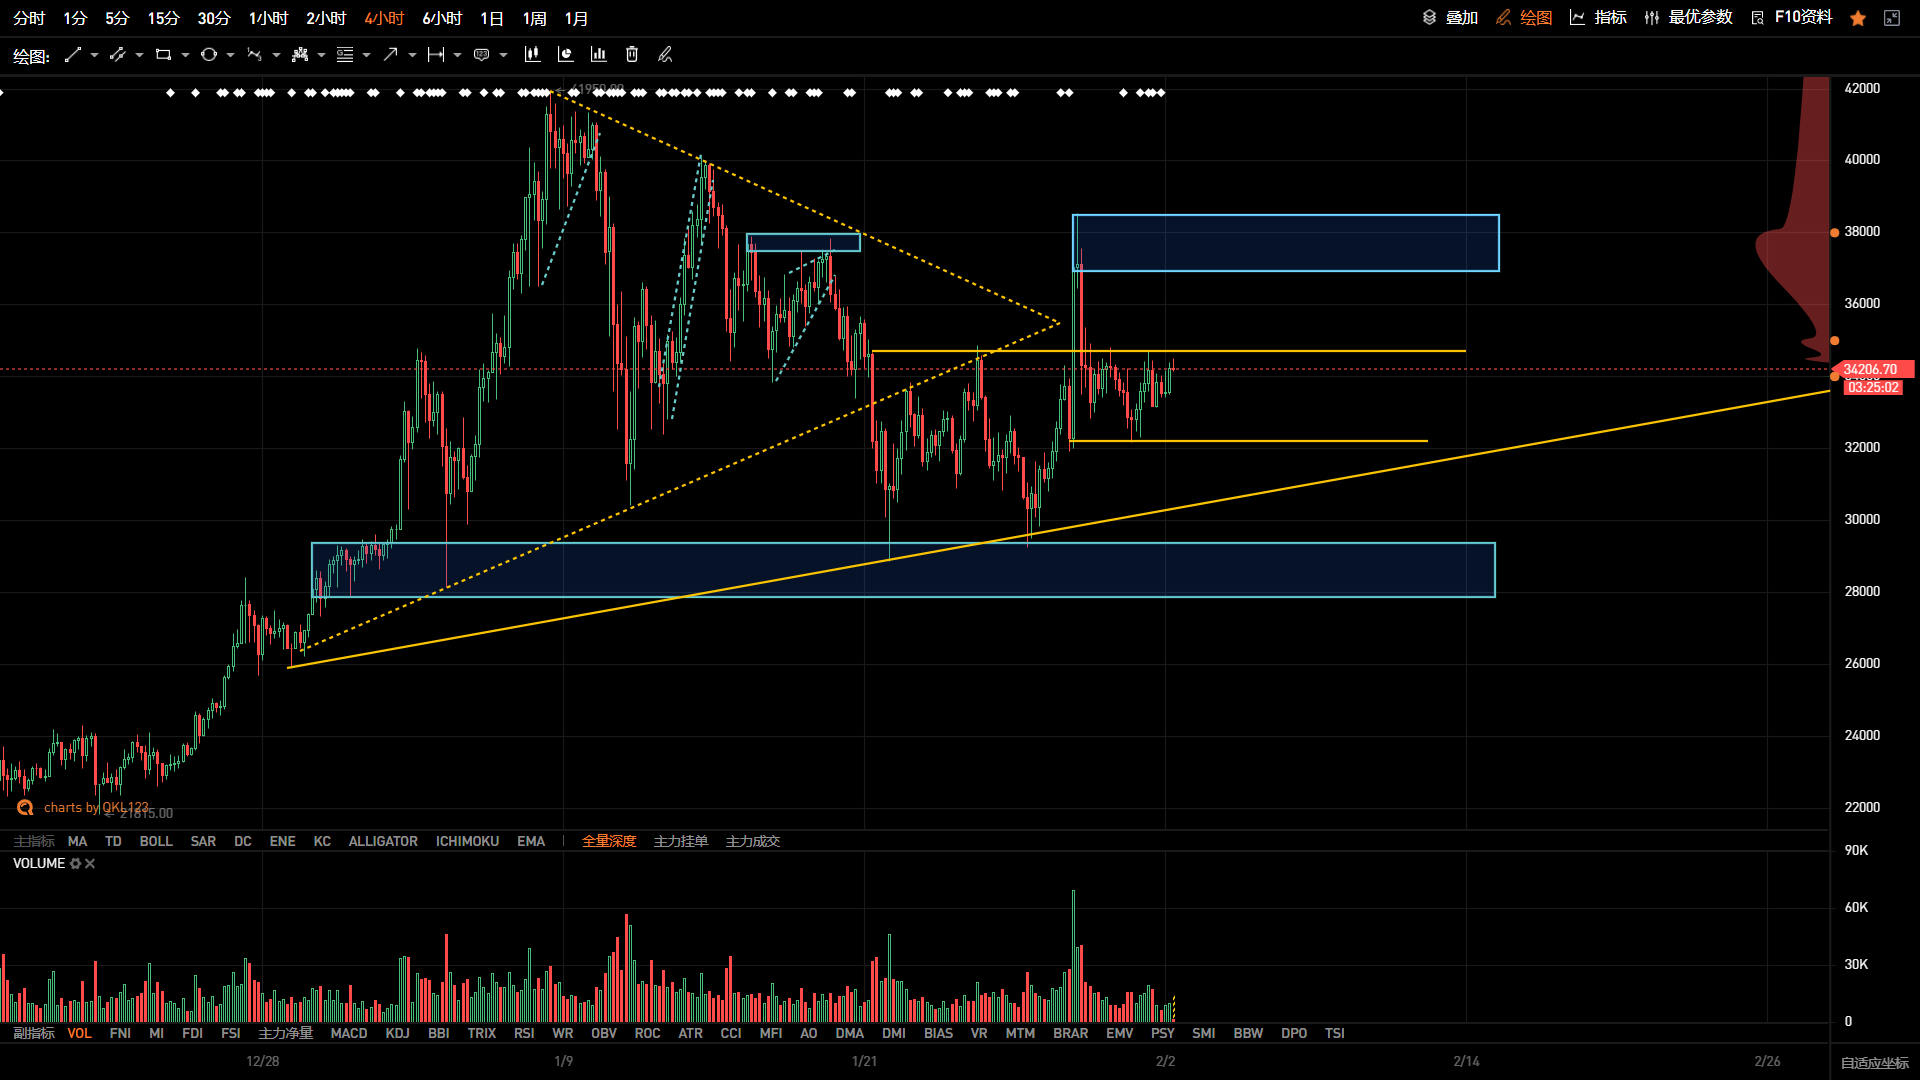Click the trash delete drawings icon
This screenshot has width=1920, height=1080.
(x=632, y=55)
